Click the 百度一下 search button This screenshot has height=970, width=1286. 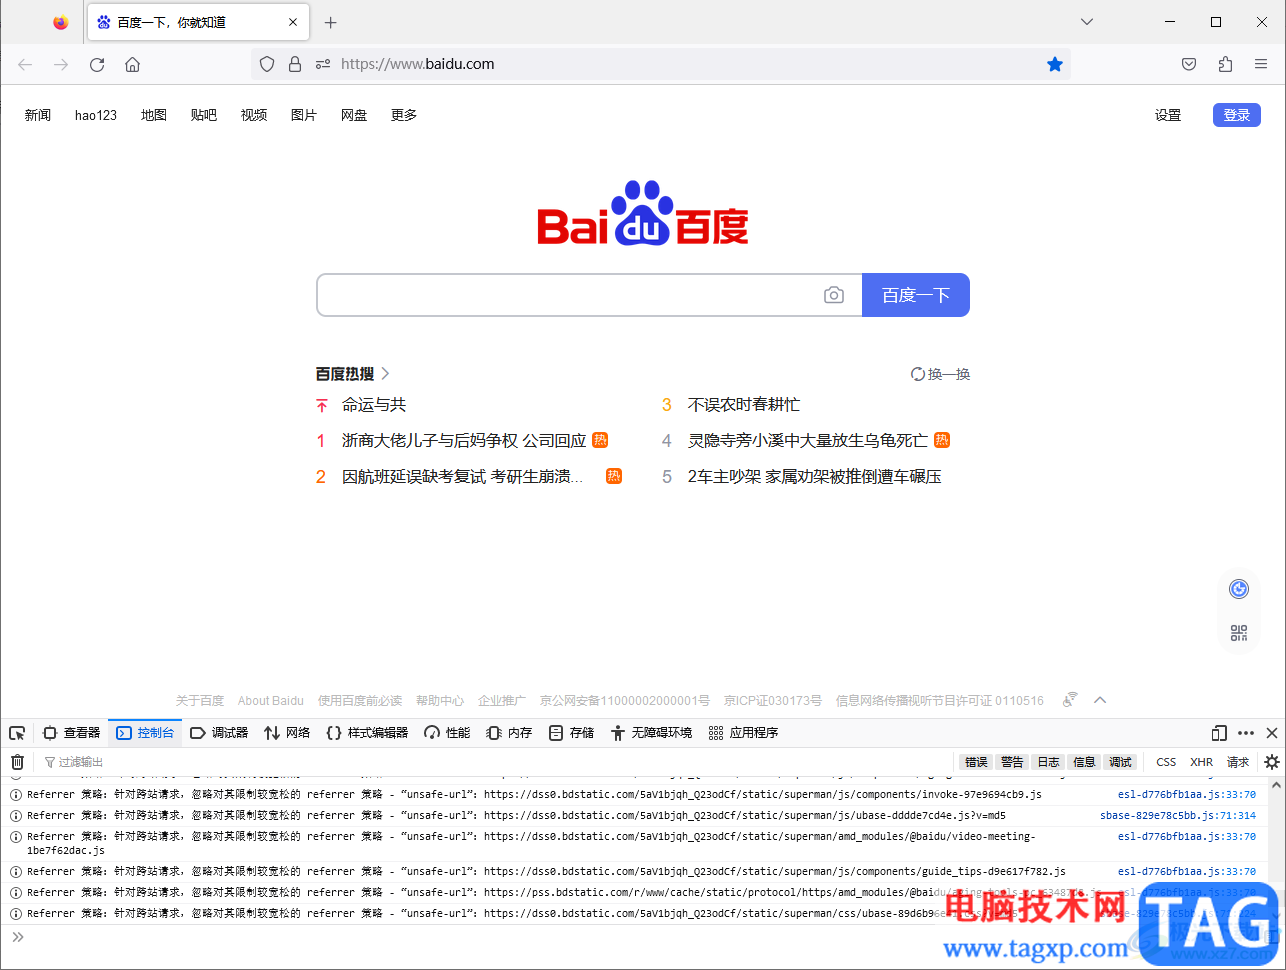click(916, 295)
